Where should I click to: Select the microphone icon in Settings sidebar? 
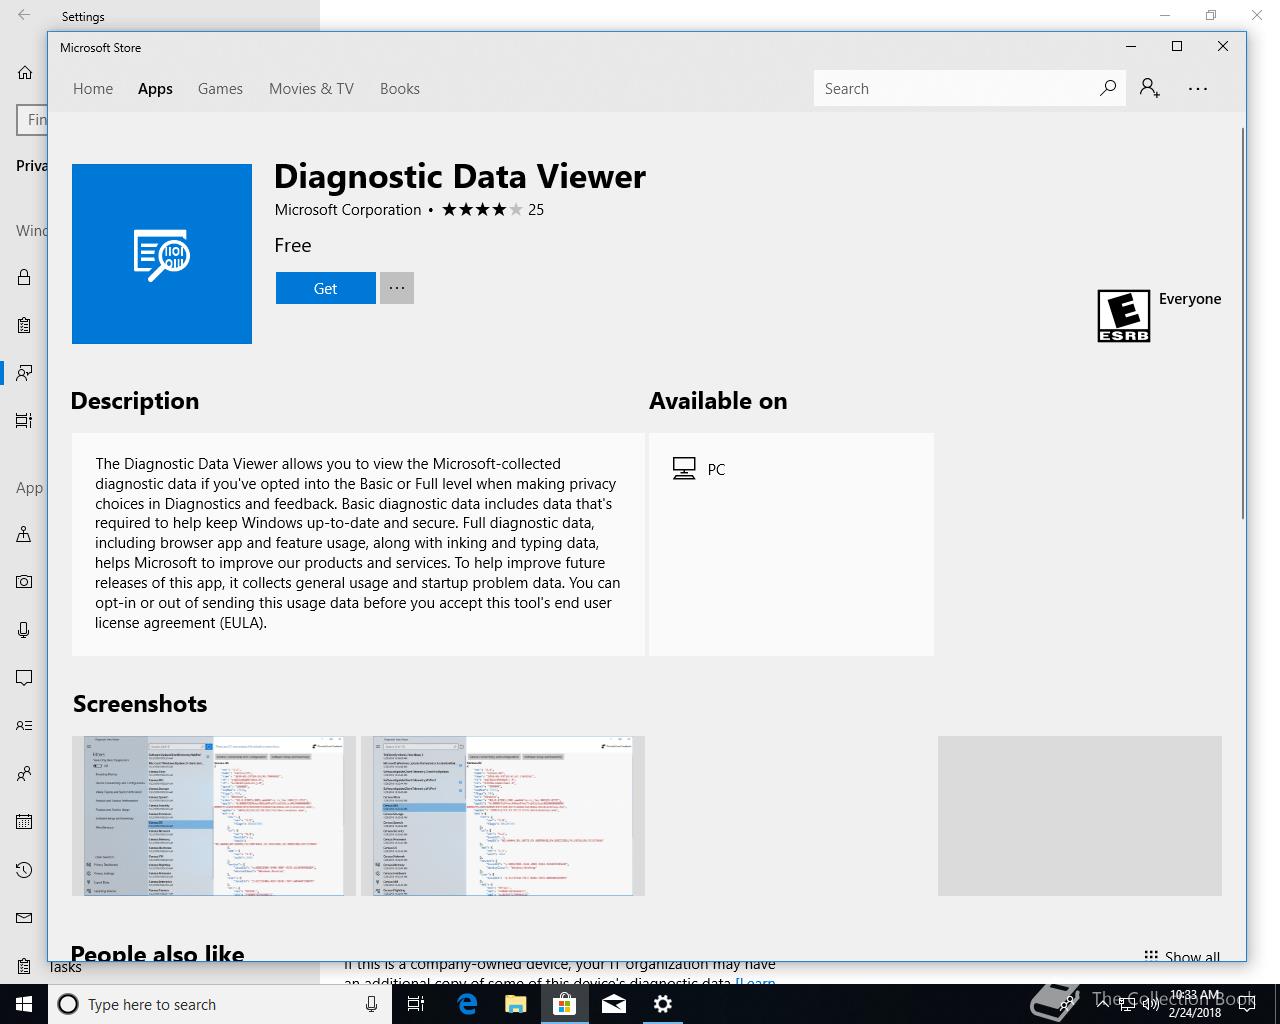(x=24, y=630)
